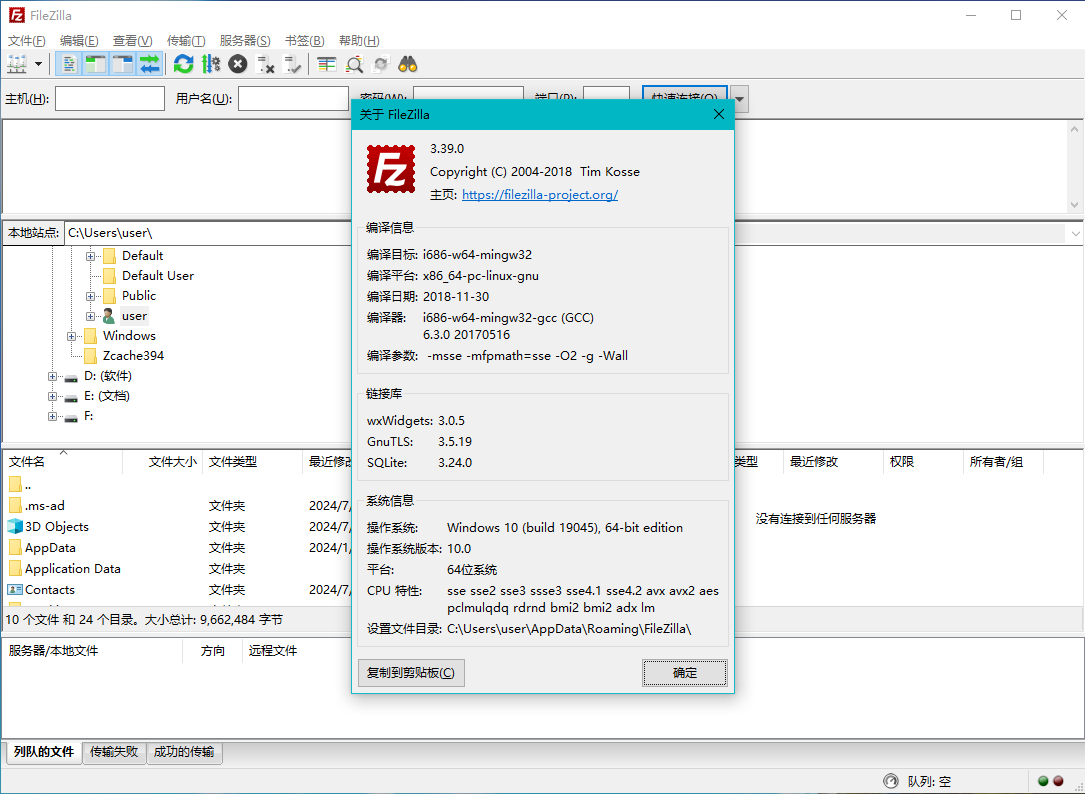Select the user folder in tree
The height and width of the screenshot is (794, 1085).
(x=134, y=316)
